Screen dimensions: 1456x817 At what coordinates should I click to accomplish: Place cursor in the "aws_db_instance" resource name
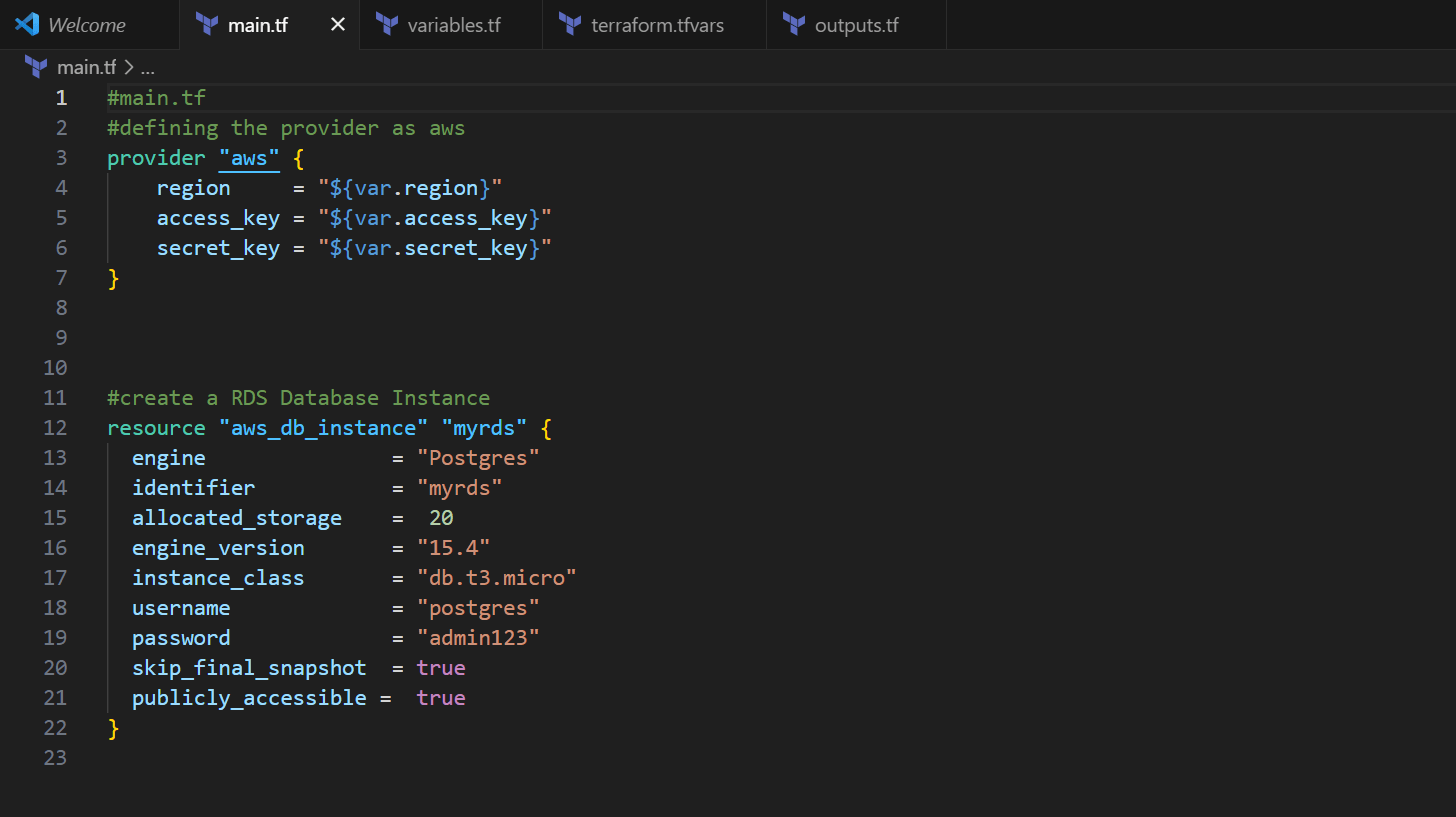pyautogui.click(x=323, y=427)
